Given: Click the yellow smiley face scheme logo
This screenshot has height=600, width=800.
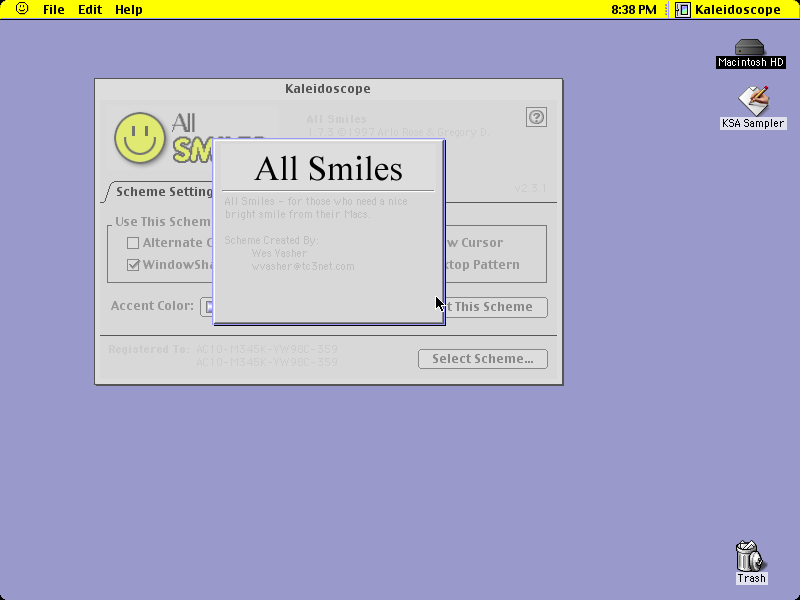Looking at the screenshot, I should tap(139, 138).
